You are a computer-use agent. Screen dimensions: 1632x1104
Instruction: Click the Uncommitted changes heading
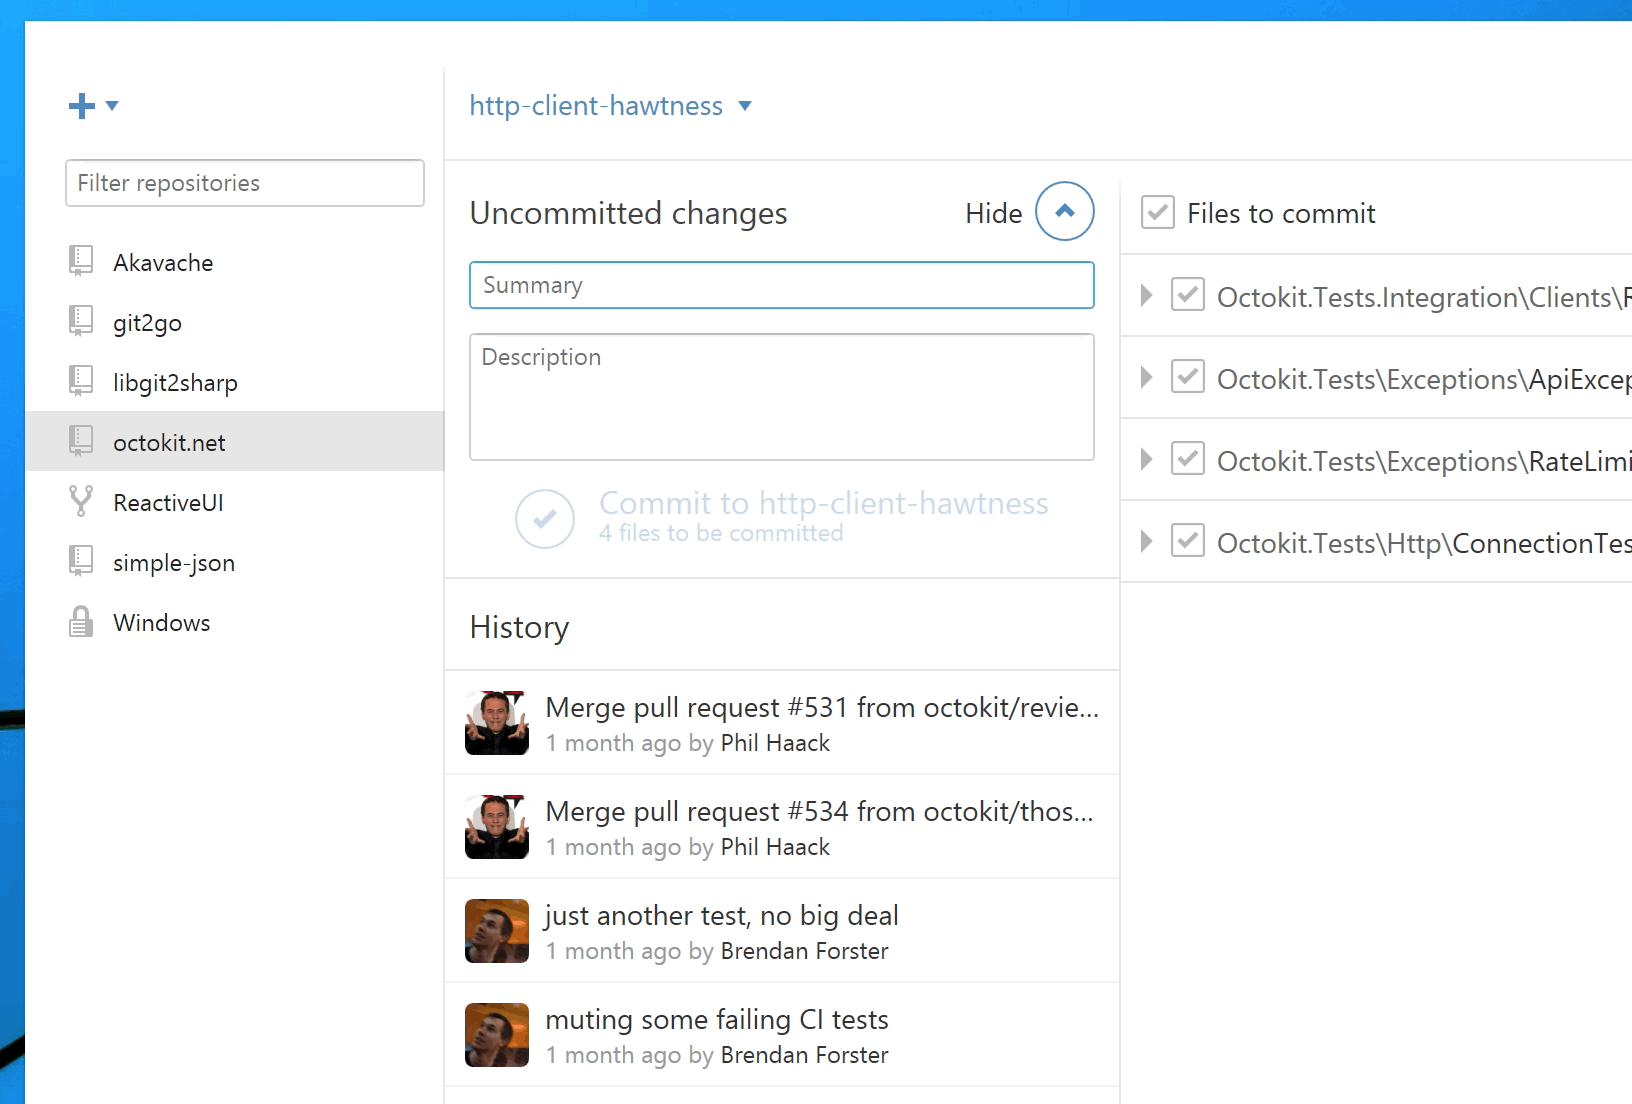tap(628, 213)
